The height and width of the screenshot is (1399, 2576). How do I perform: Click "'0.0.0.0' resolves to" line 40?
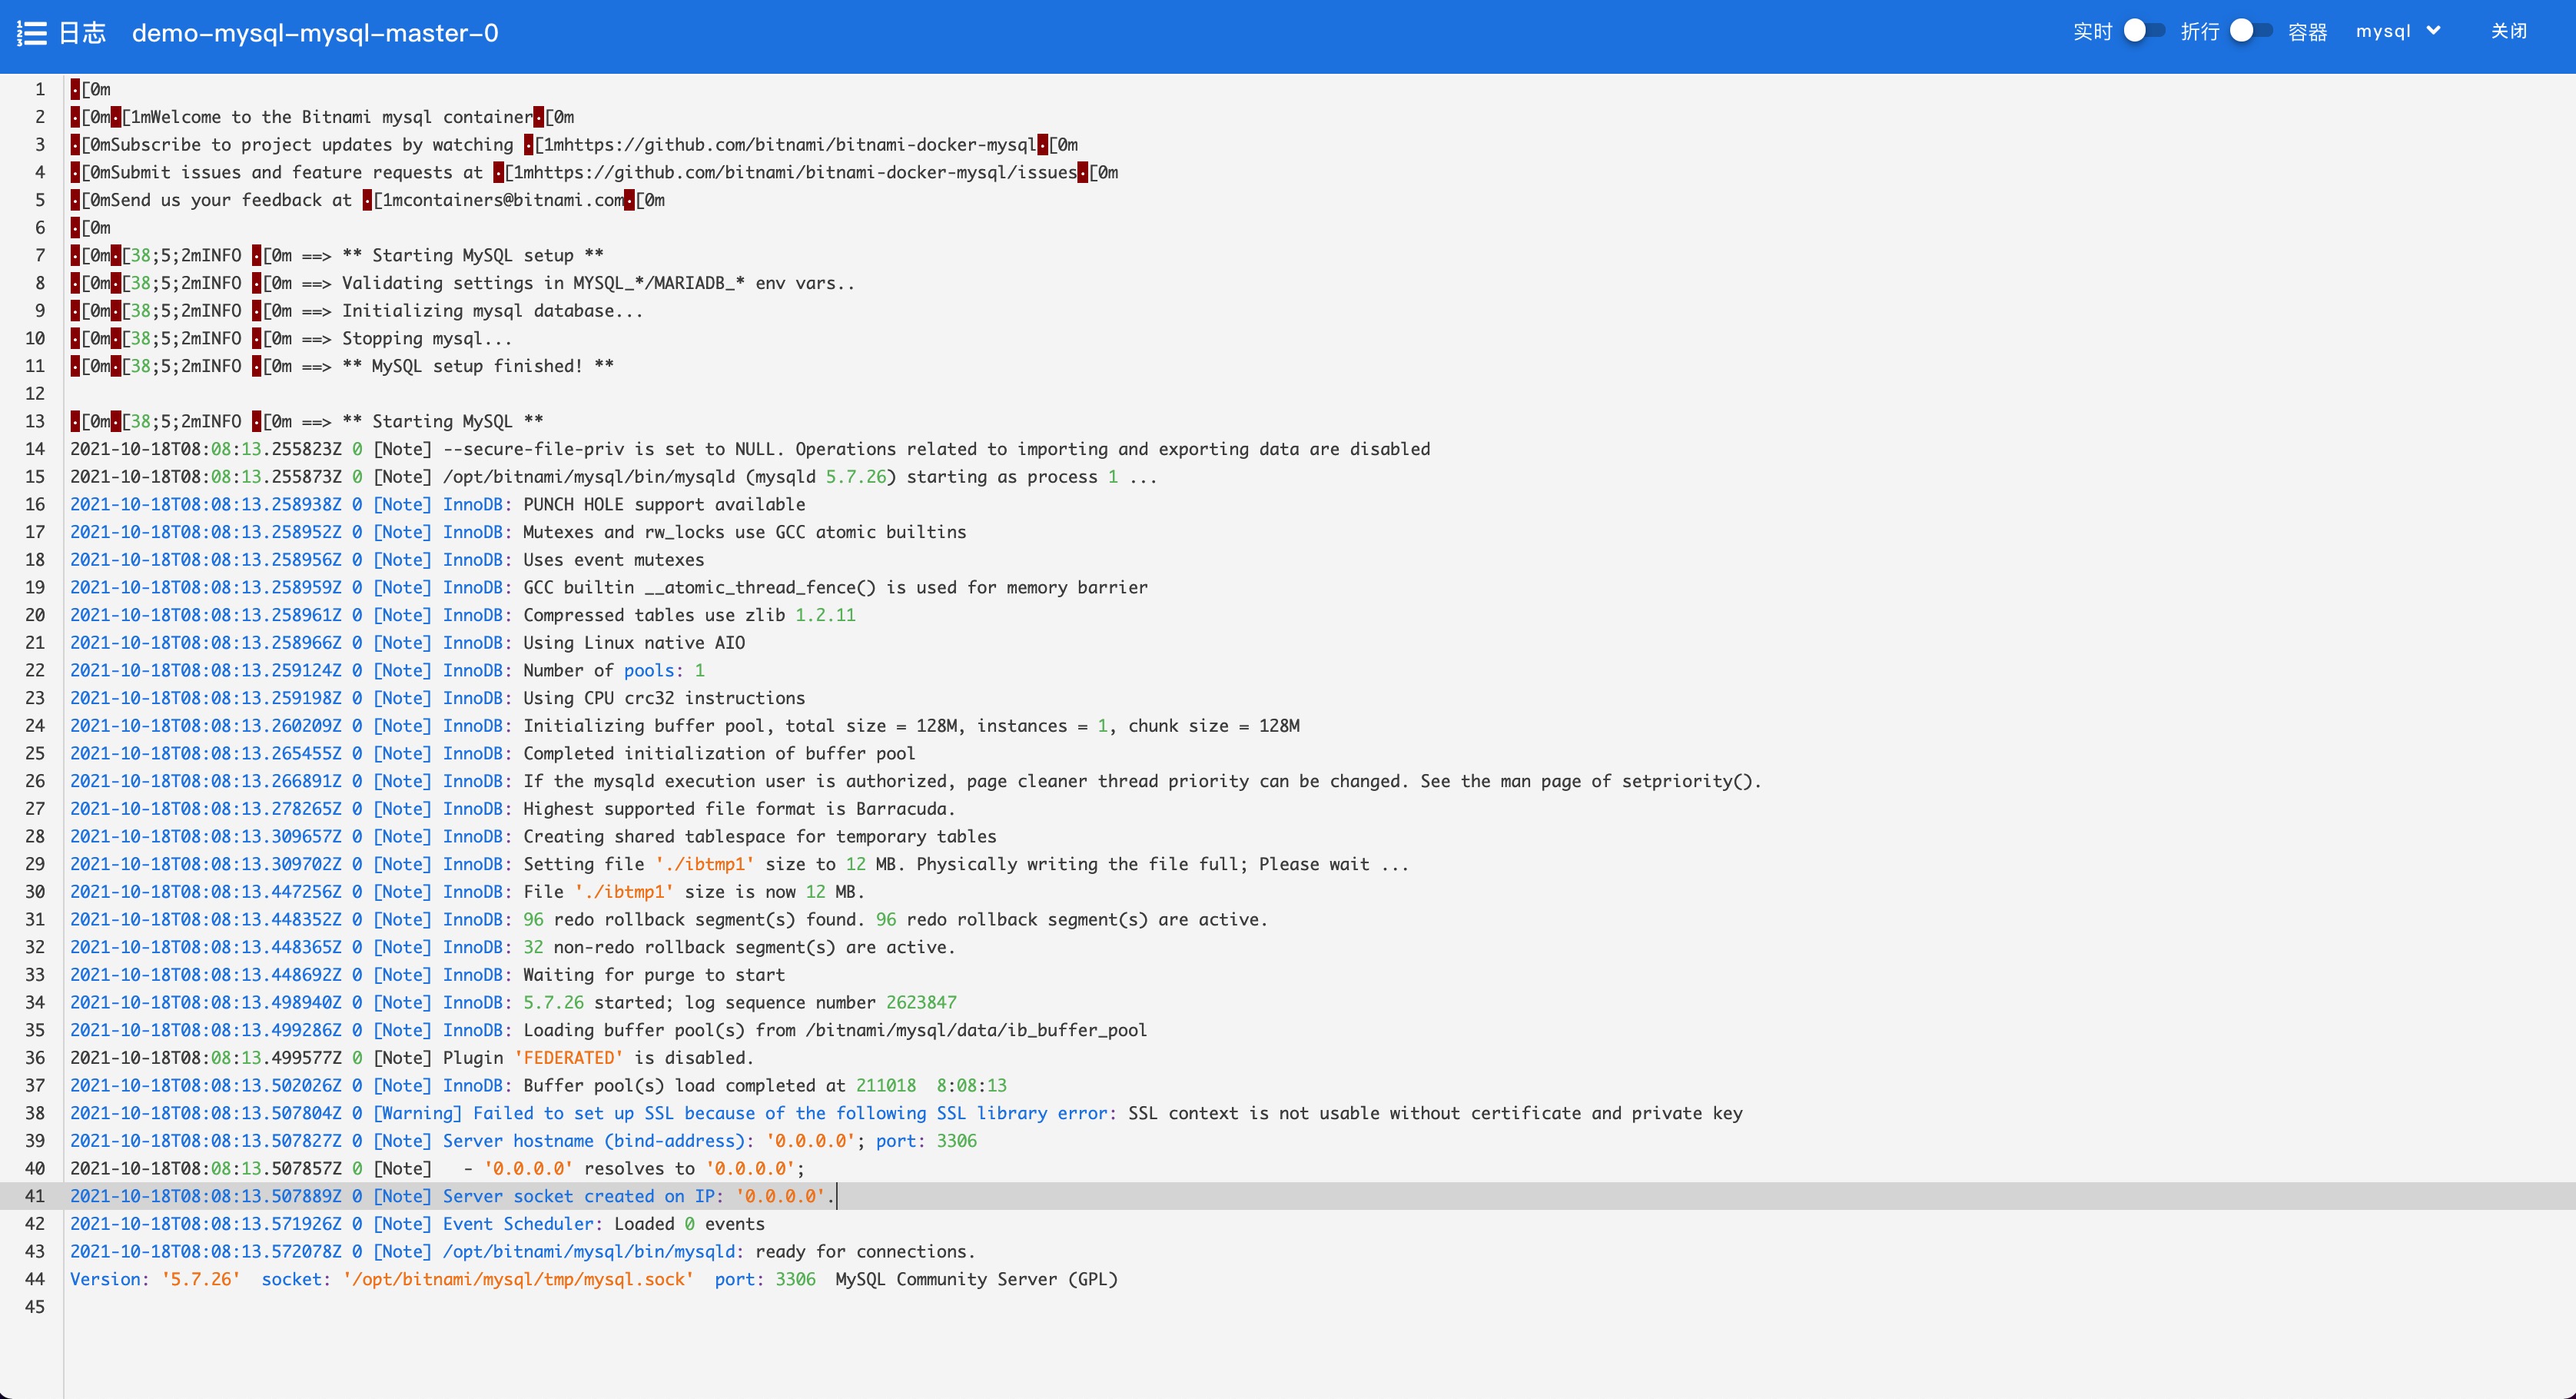[x=438, y=1168]
